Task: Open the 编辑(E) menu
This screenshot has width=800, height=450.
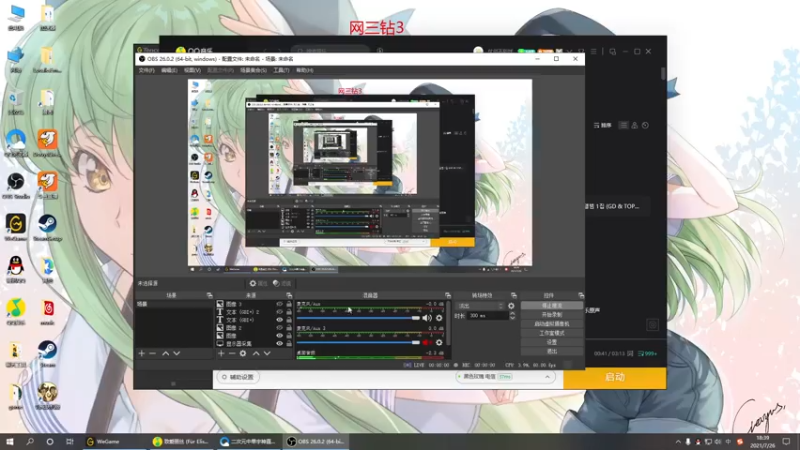Action: (169, 70)
